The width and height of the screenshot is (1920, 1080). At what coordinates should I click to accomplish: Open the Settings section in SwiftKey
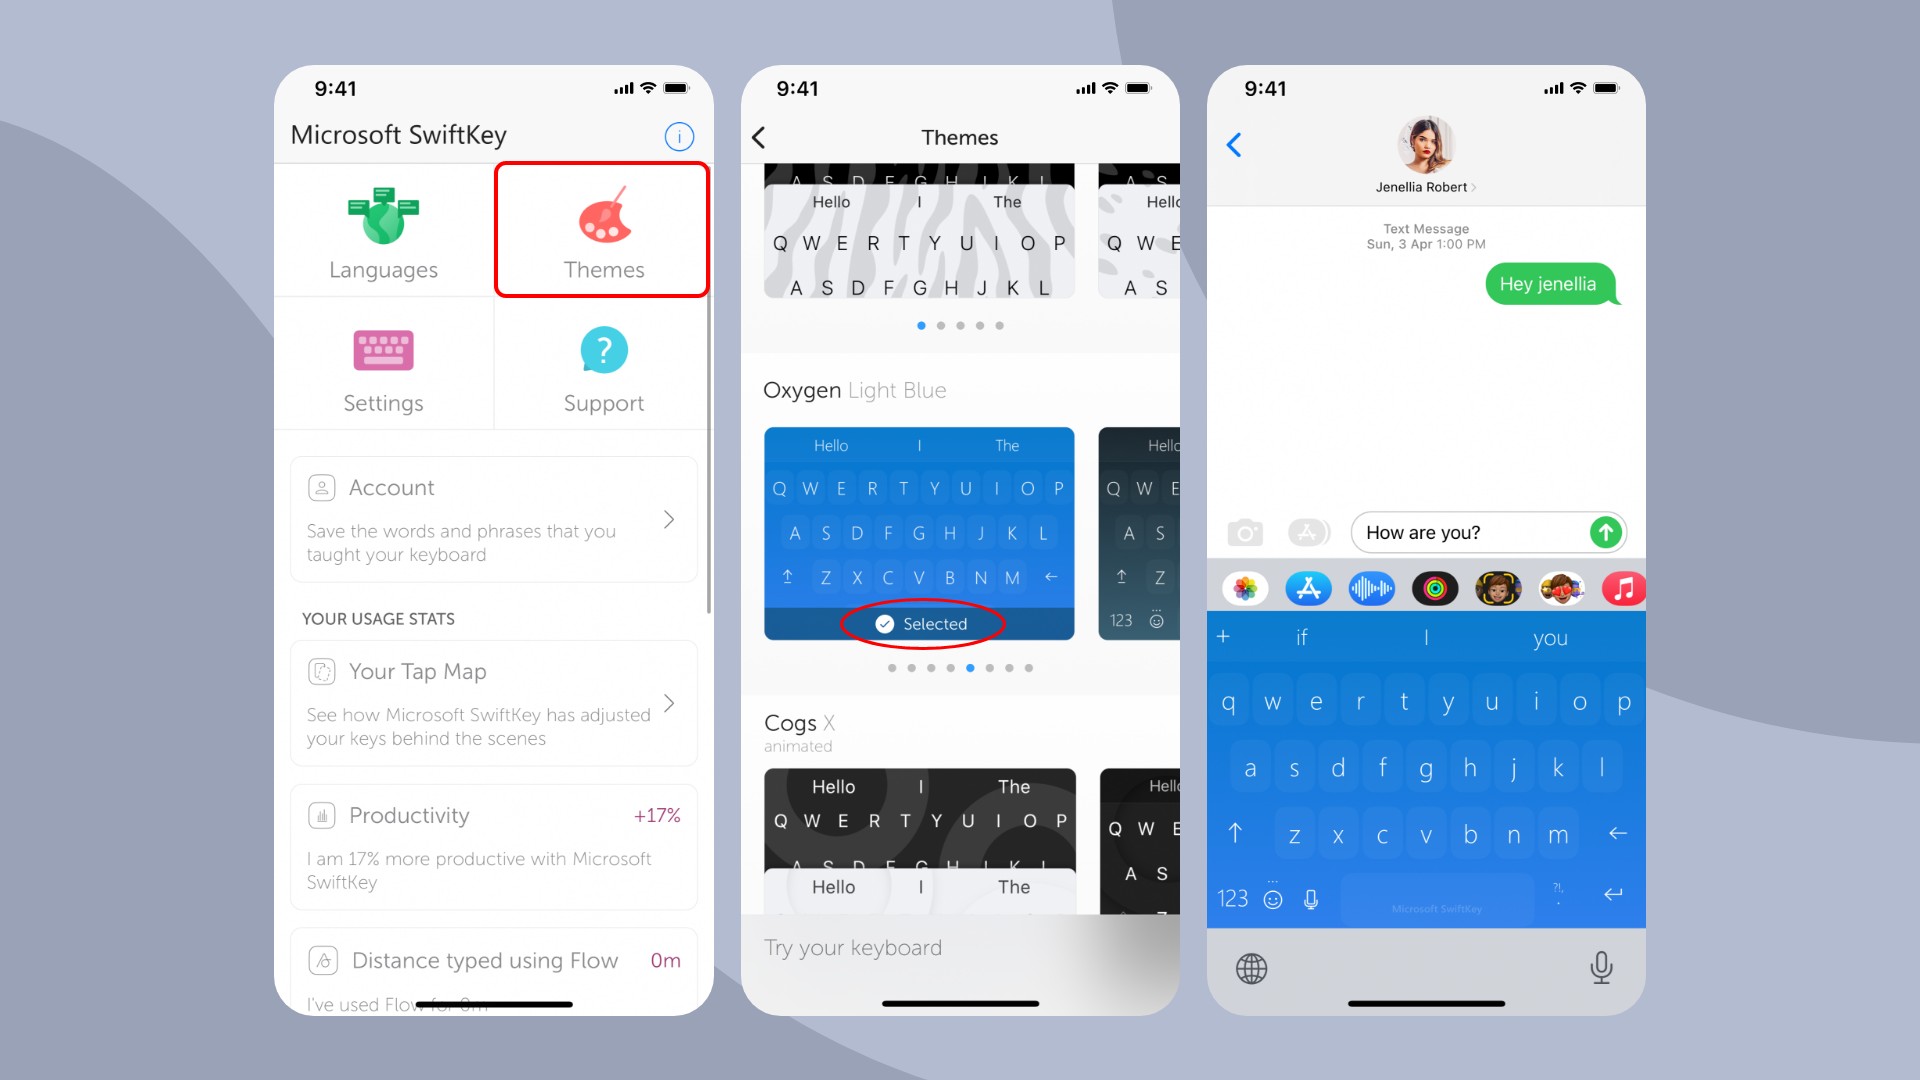pos(382,369)
